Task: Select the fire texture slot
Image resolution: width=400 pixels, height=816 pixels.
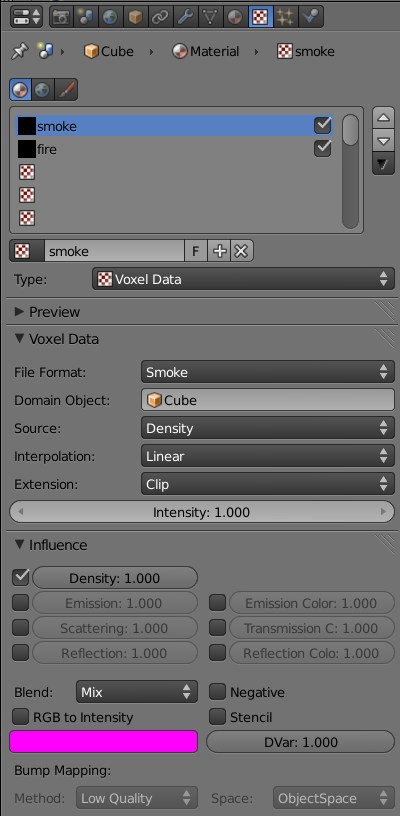Action: click(x=174, y=149)
